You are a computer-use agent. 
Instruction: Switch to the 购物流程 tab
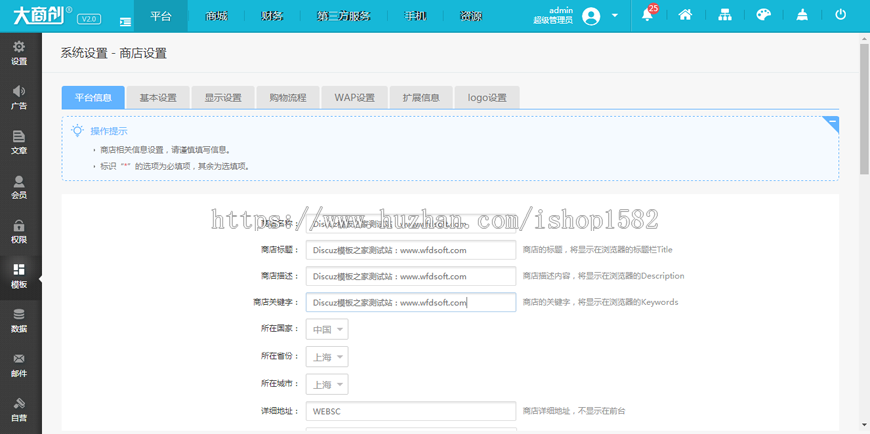(x=288, y=98)
